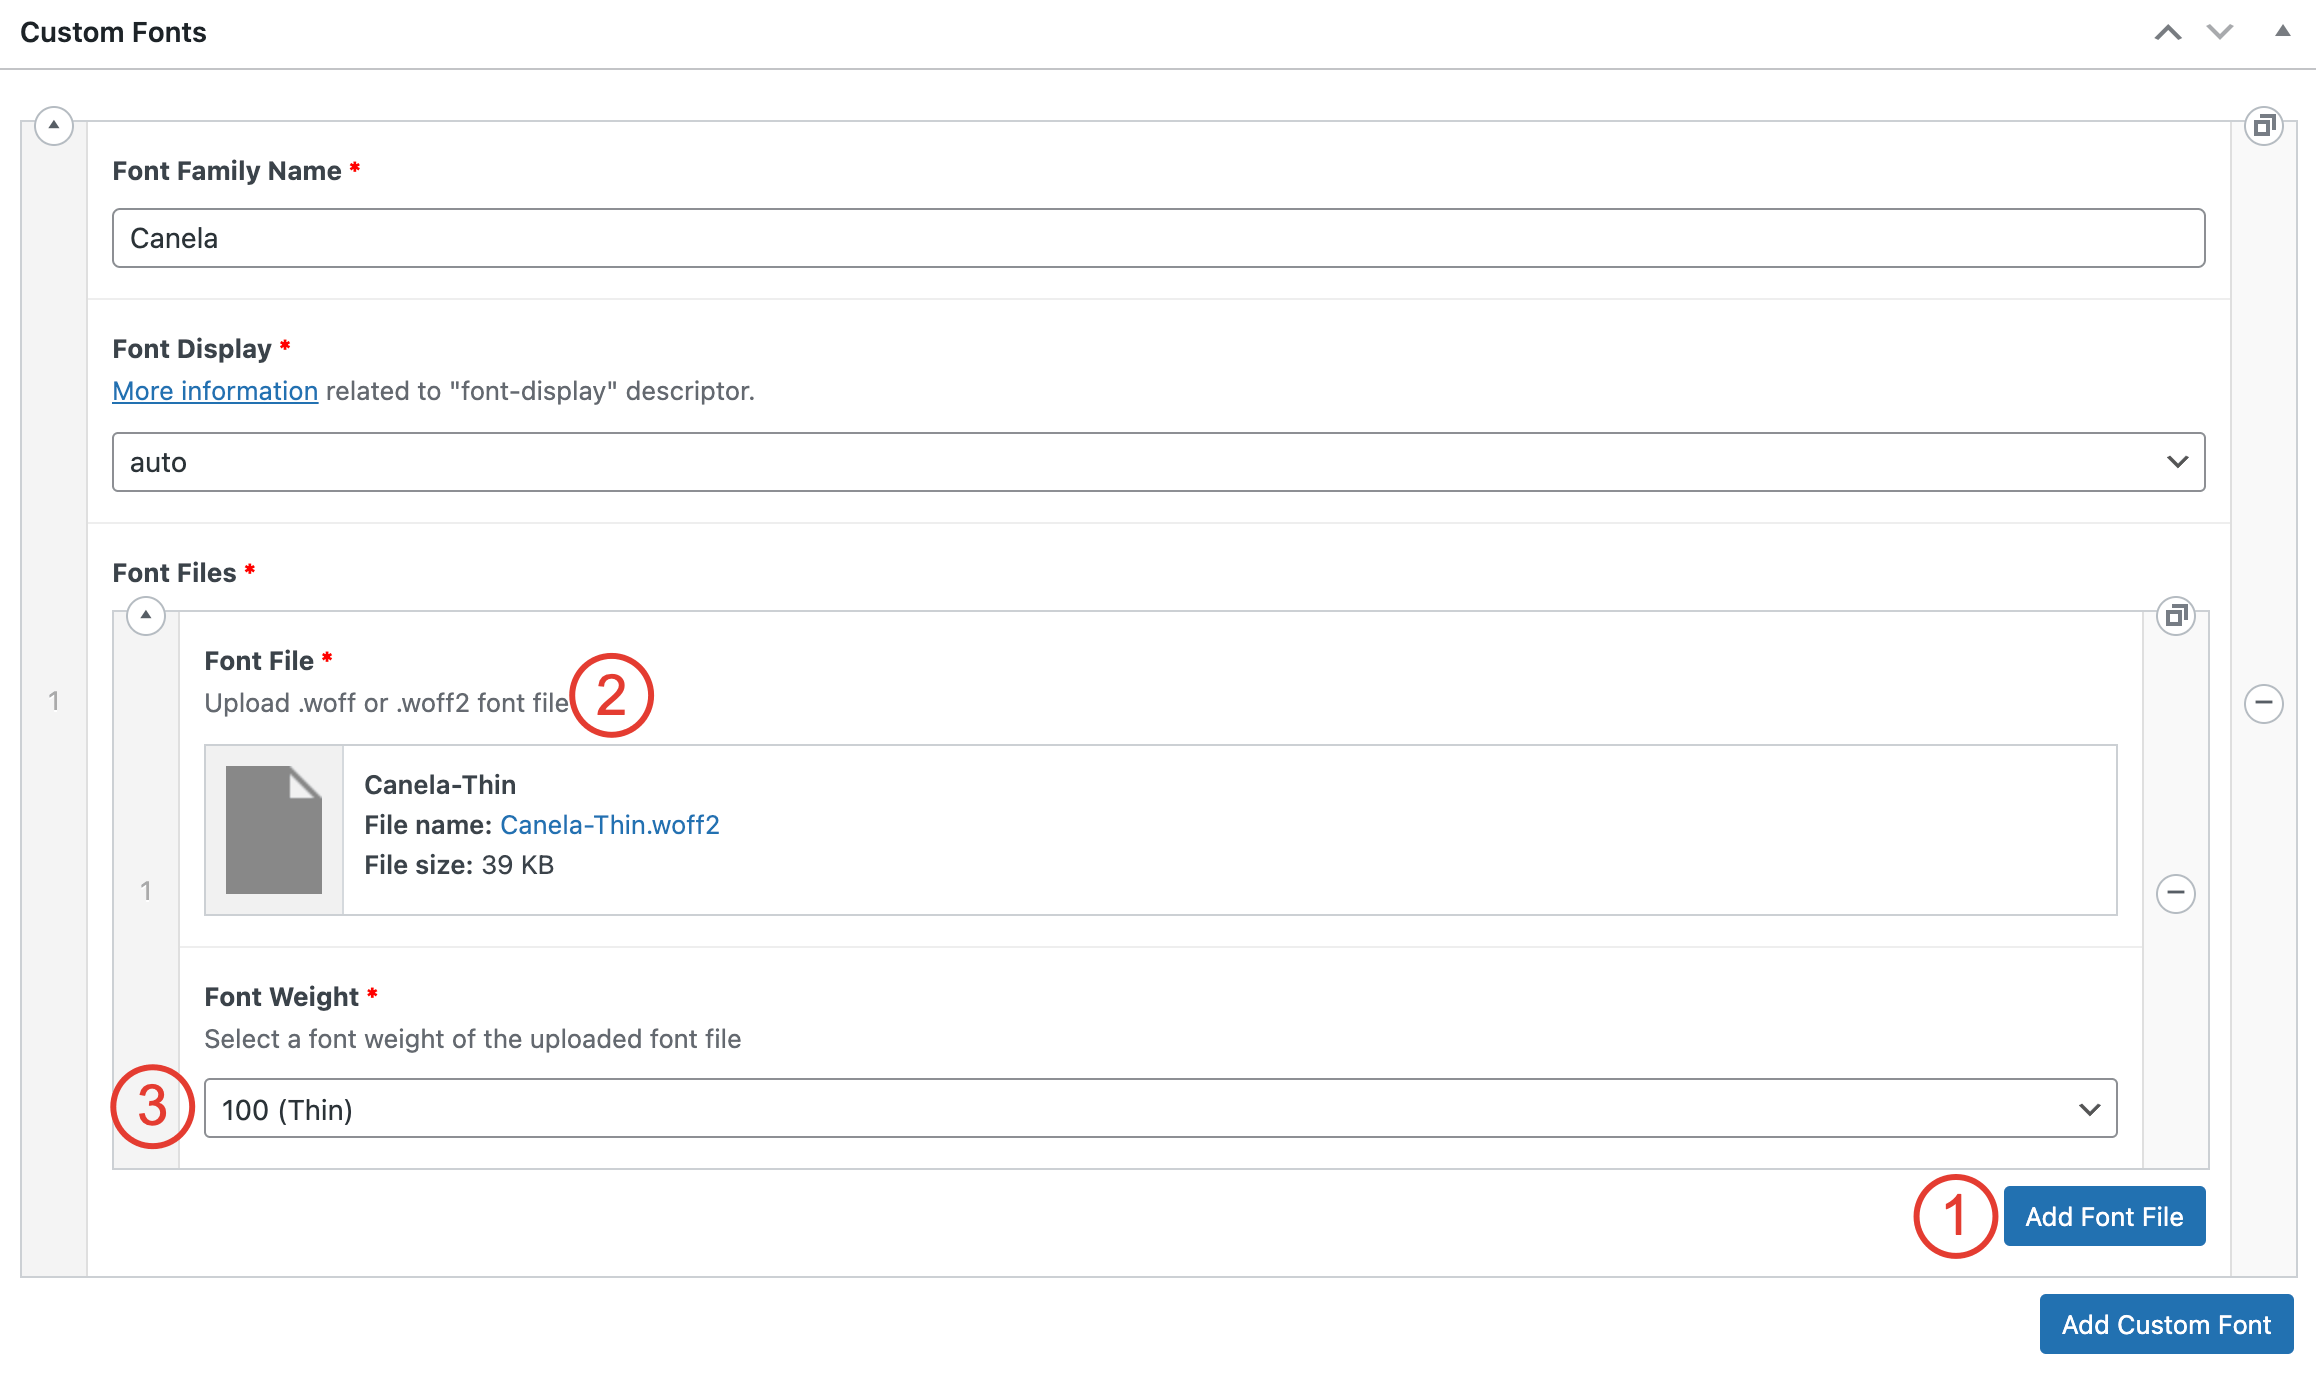Open the Canela-Thin.woff2 file link
This screenshot has width=2316, height=1380.
click(x=609, y=825)
